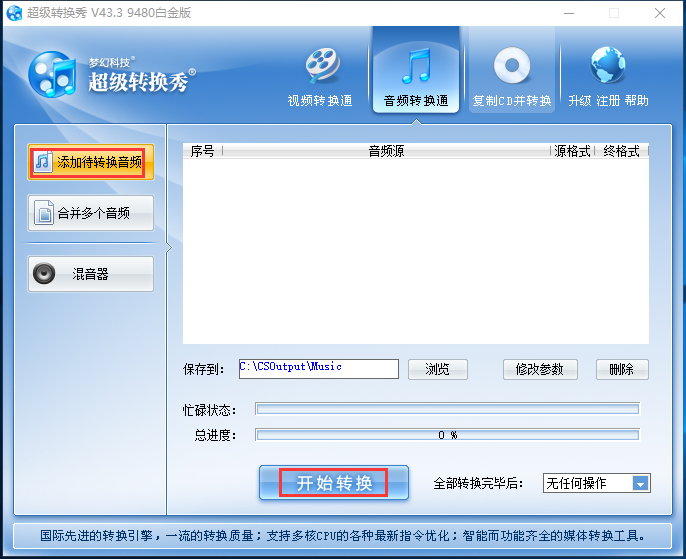Screen dimensions: 686x559
Task: Switch to the 视频转换通 tab label
Action: click(320, 101)
